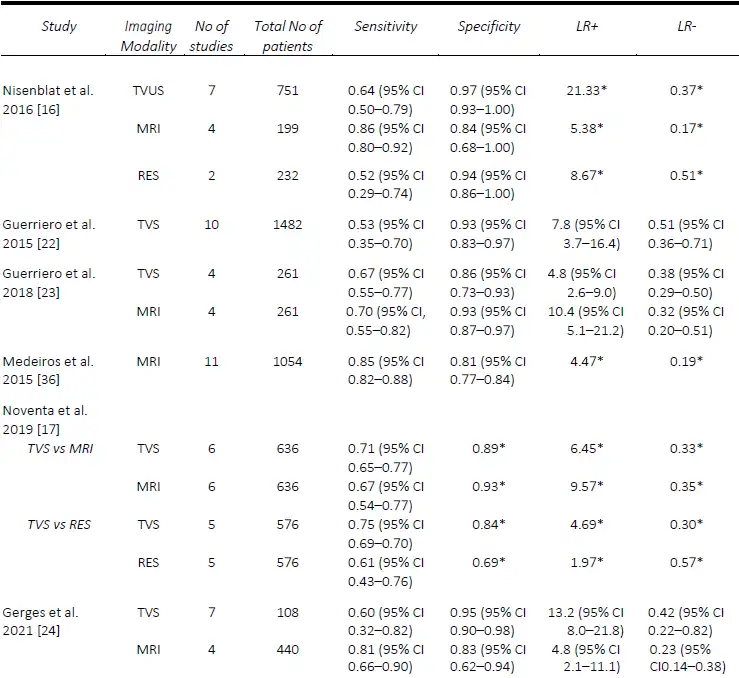The height and width of the screenshot is (678, 739).
Task: Click the Medeiros 2015 reference [36]
Action: (x=48, y=380)
